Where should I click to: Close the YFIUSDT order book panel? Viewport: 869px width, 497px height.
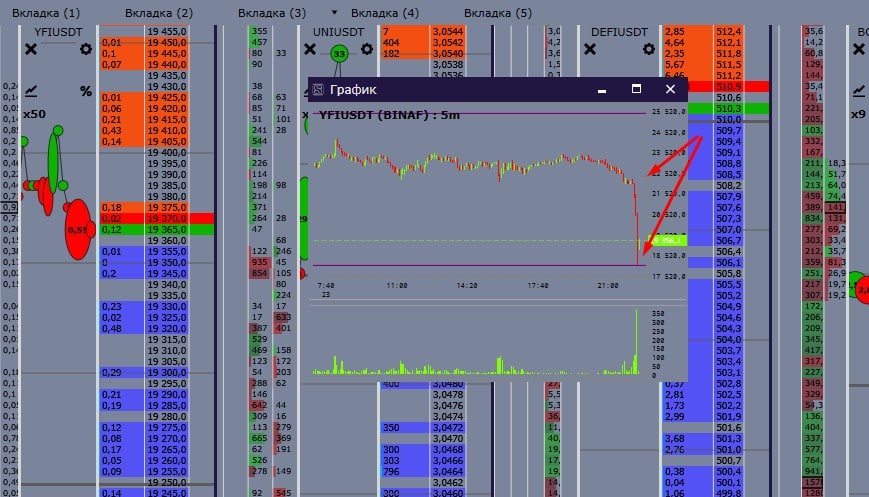(x=31, y=49)
